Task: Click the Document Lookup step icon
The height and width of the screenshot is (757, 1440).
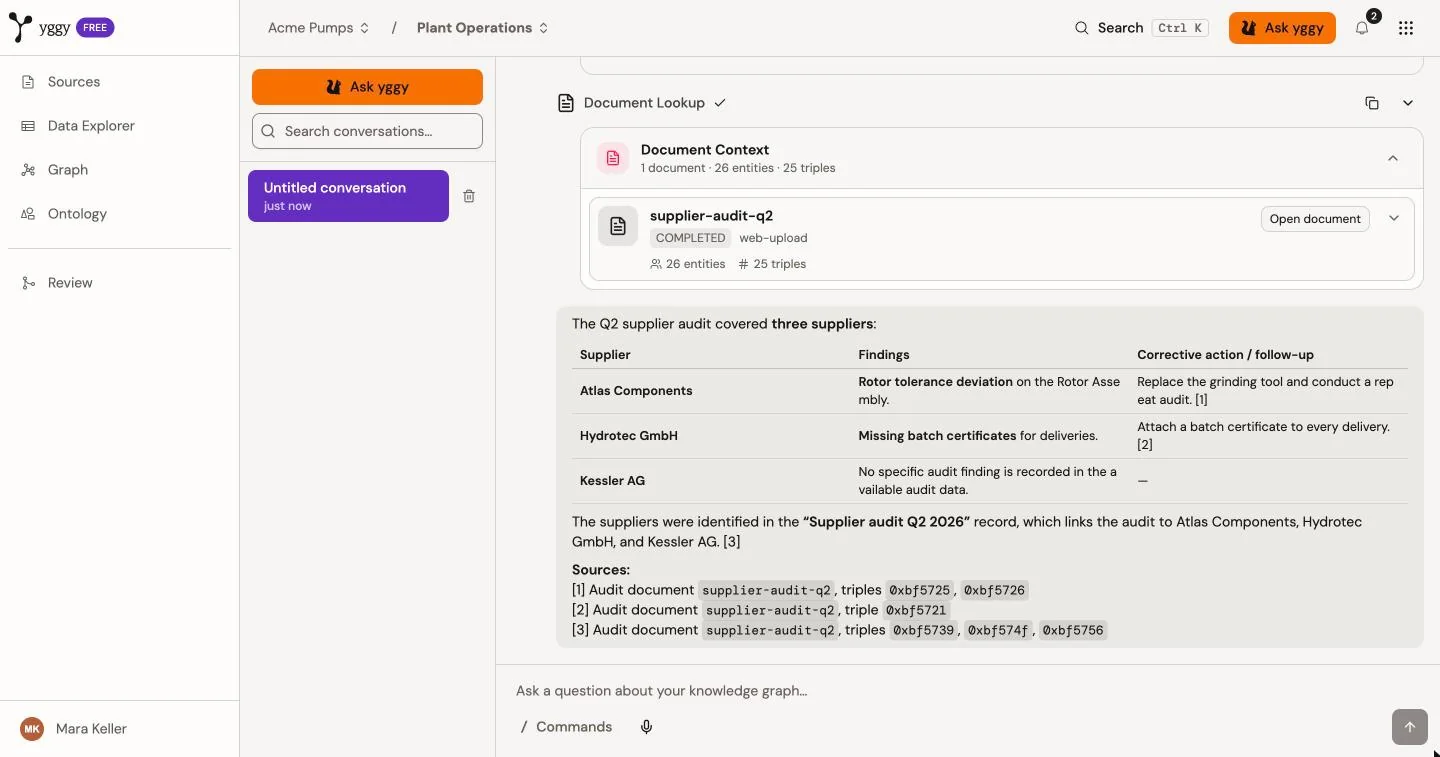Action: pos(566,103)
